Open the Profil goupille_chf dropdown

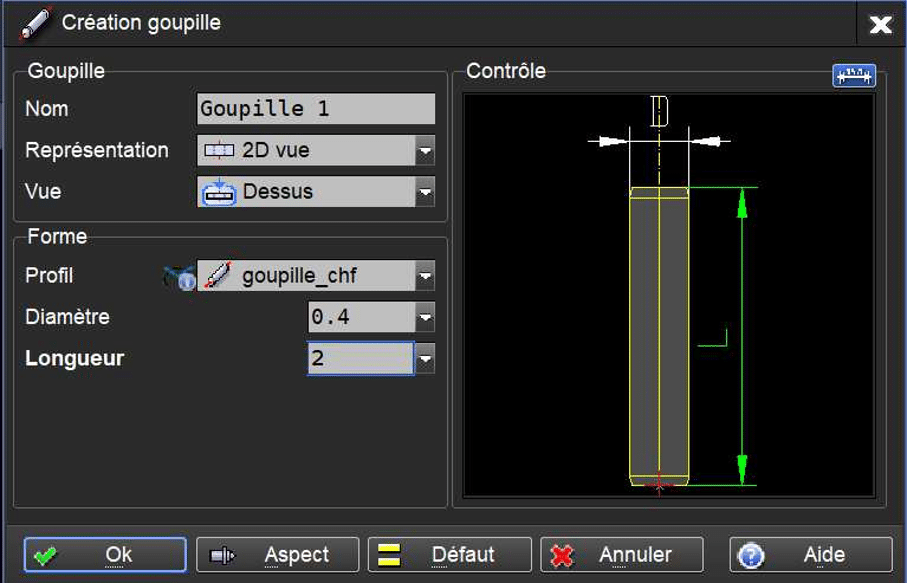(x=425, y=276)
